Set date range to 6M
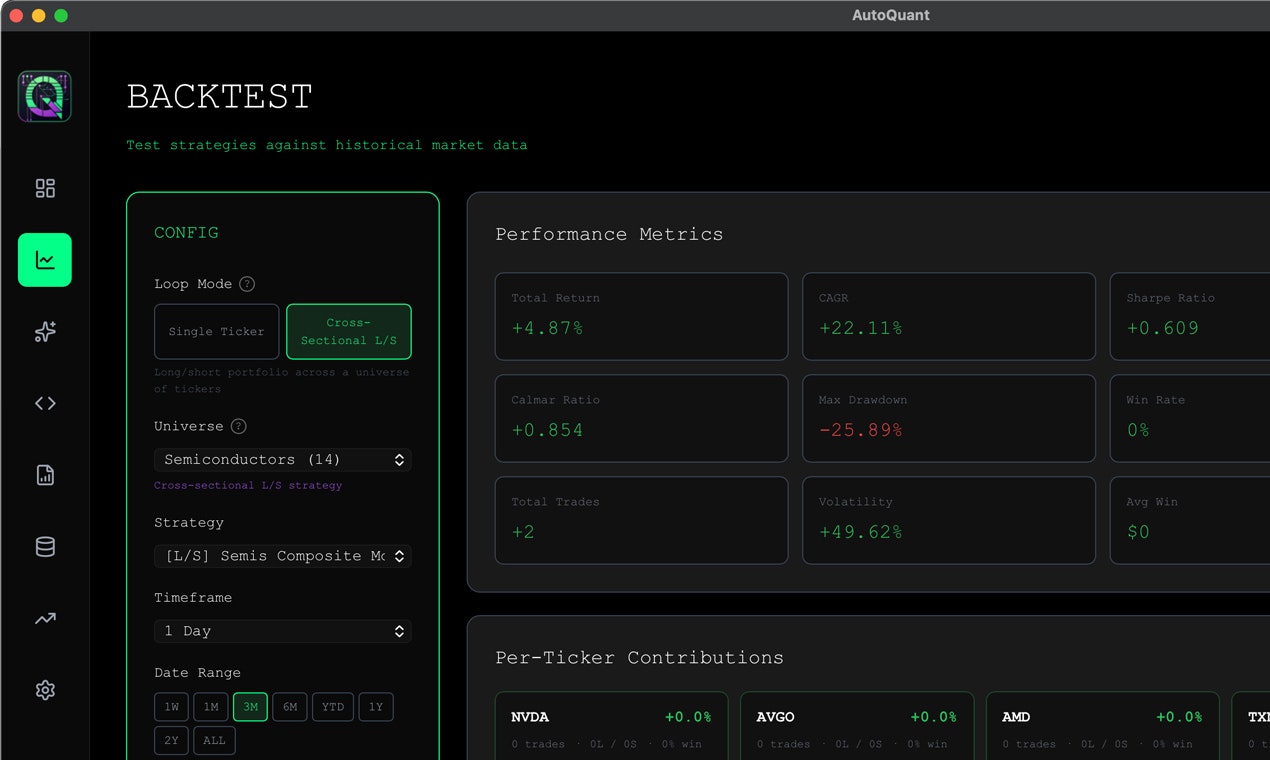Image resolution: width=1270 pixels, height=760 pixels. pos(290,707)
